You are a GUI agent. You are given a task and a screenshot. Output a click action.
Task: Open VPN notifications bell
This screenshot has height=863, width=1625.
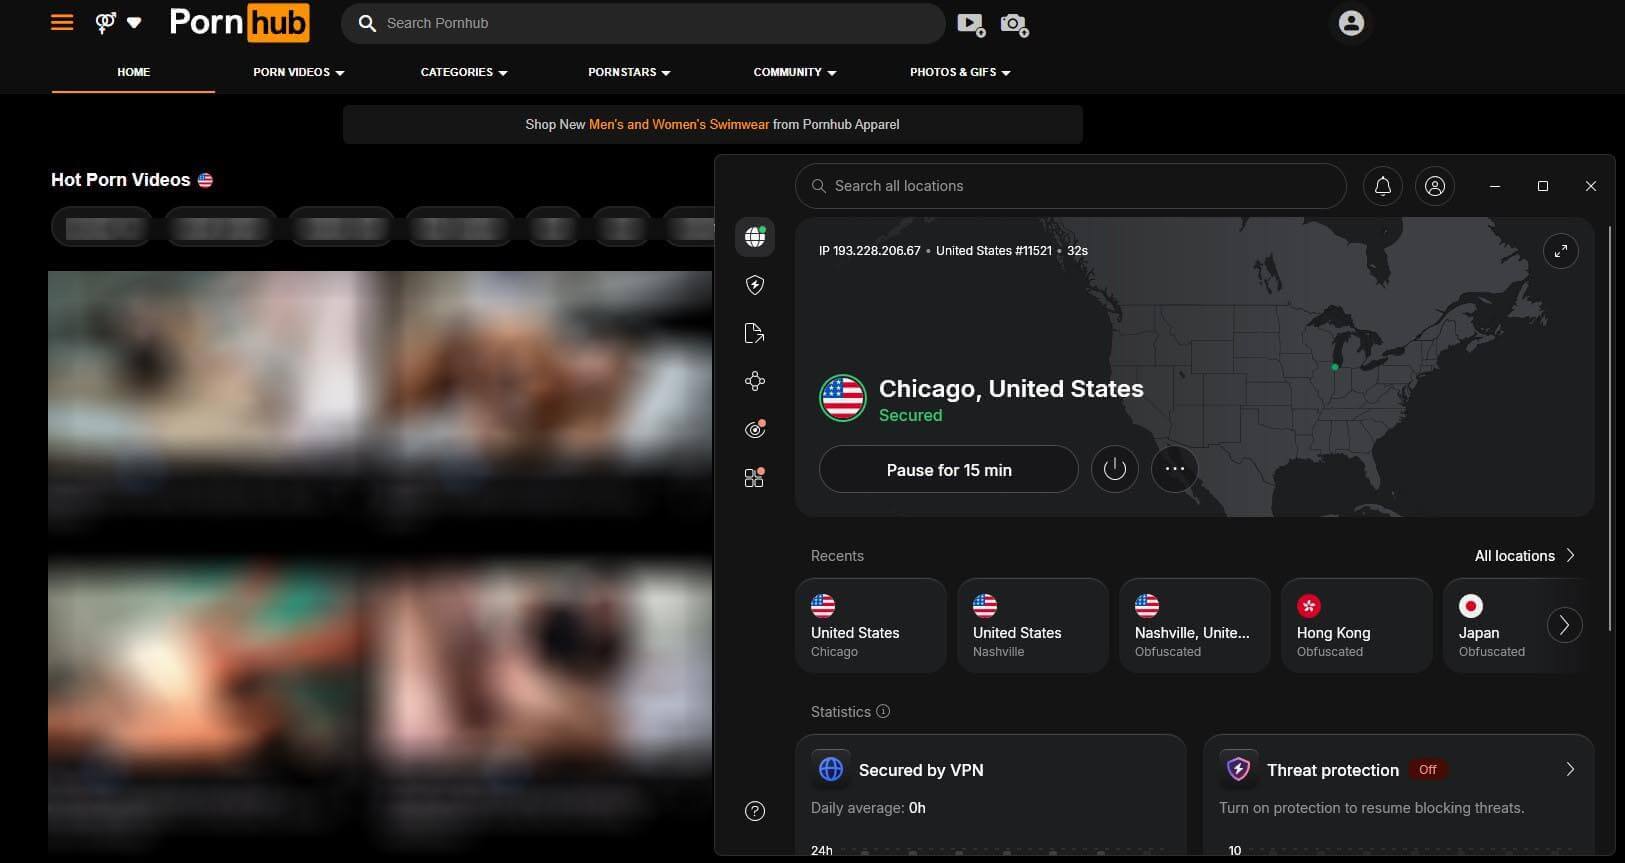(x=1383, y=186)
